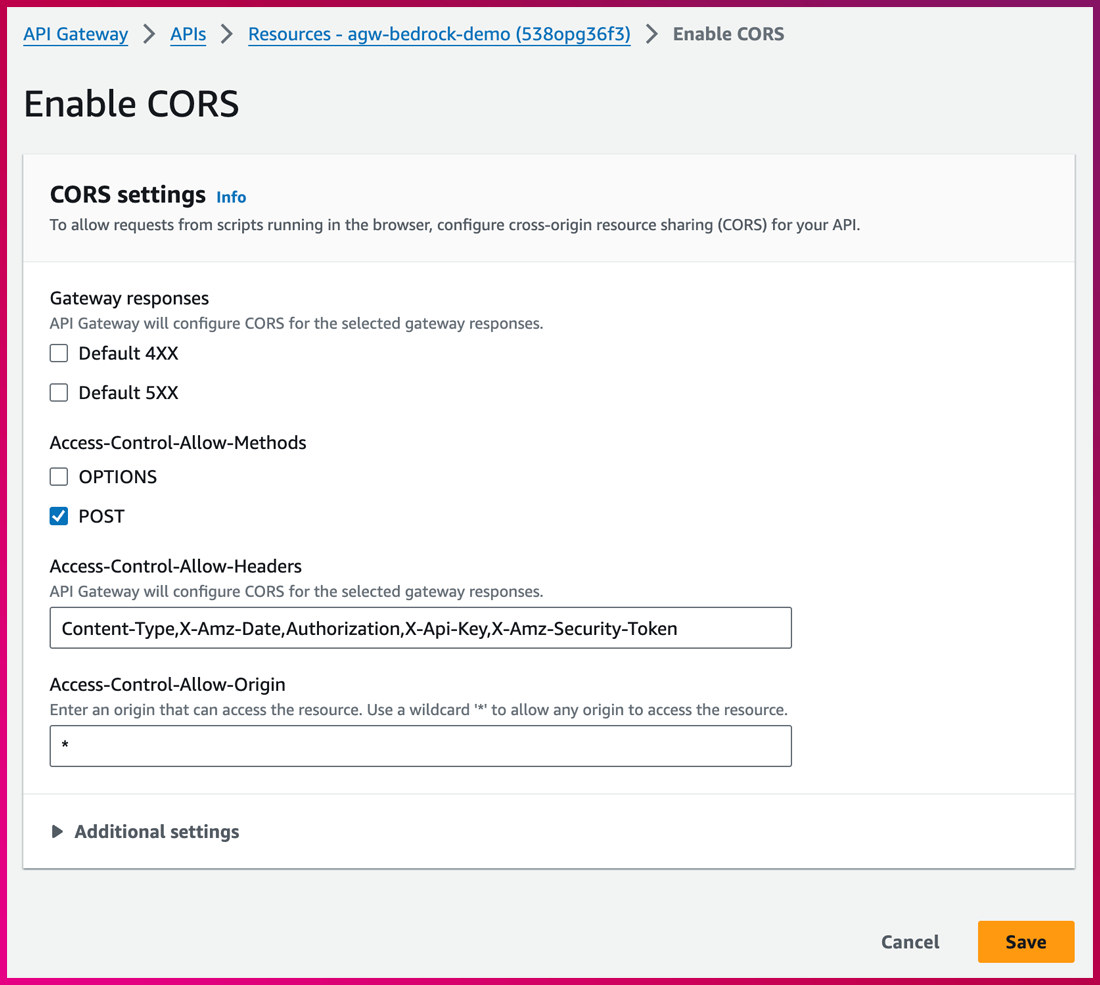Enable the Default 4XX gateway response checkbox

click(59, 353)
